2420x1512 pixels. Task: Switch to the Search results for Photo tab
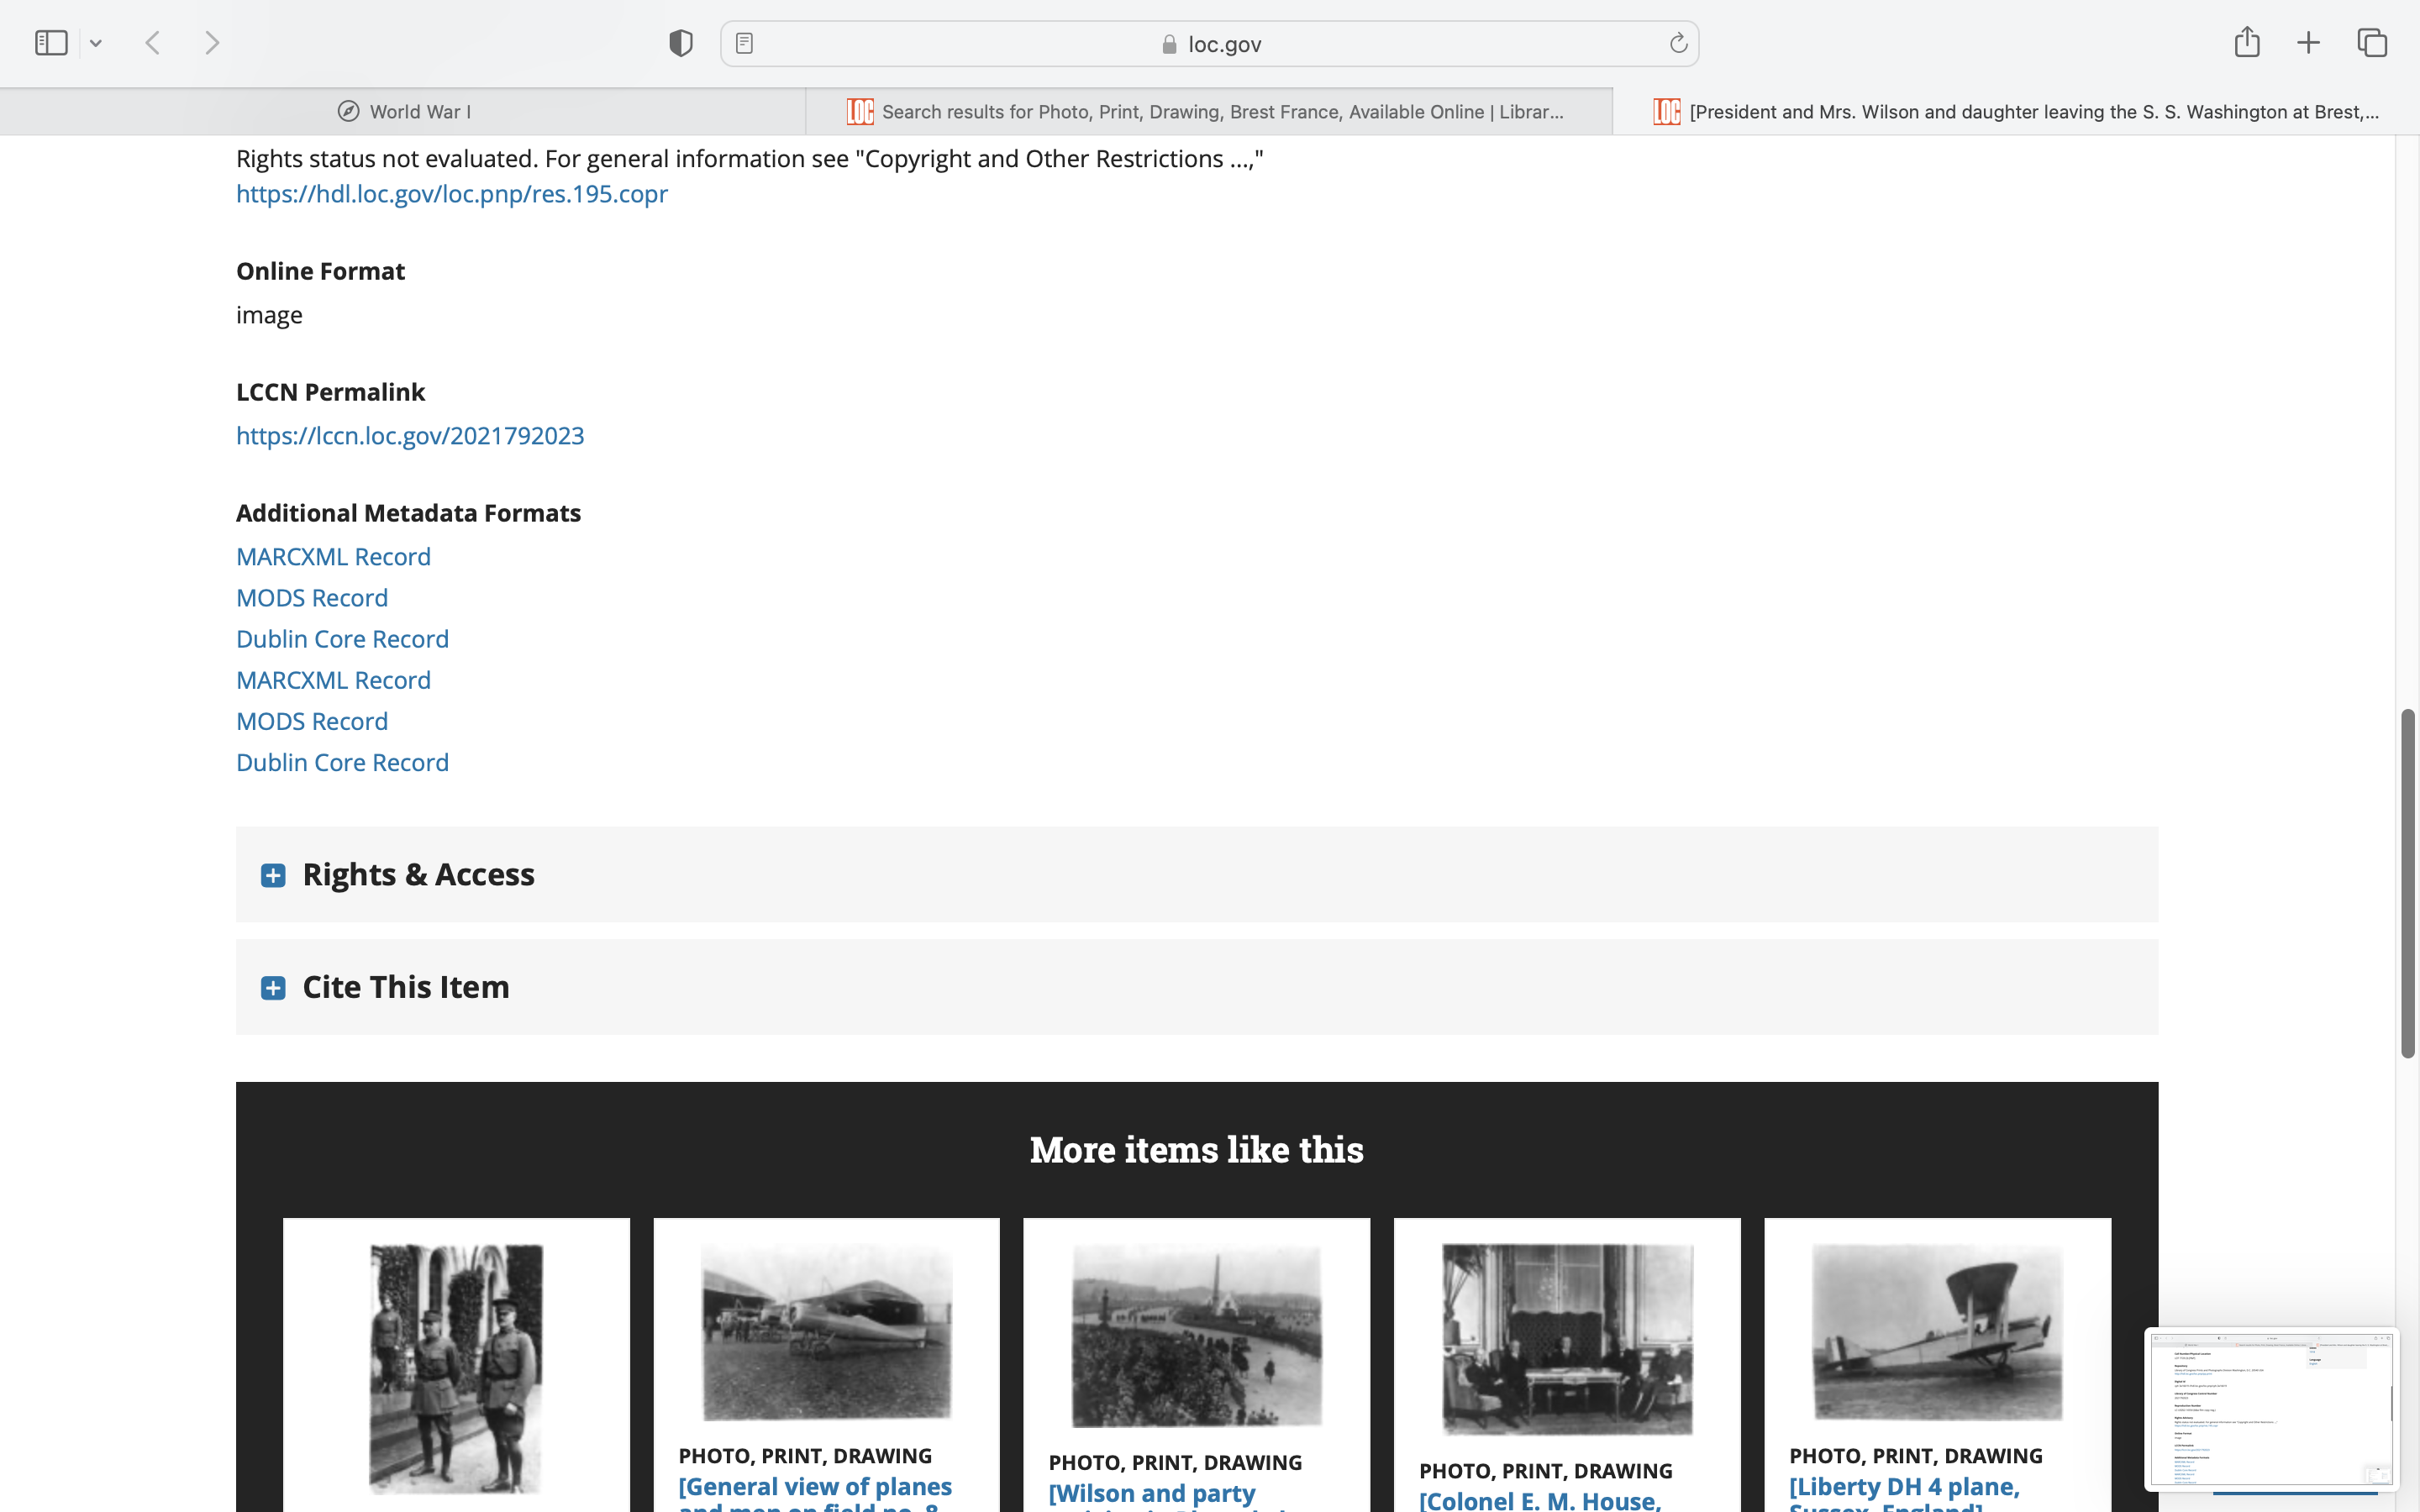pyautogui.click(x=1208, y=112)
